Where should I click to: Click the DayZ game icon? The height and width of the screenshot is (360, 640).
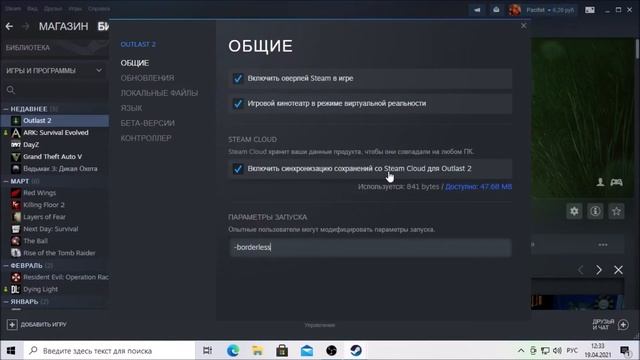(16, 144)
